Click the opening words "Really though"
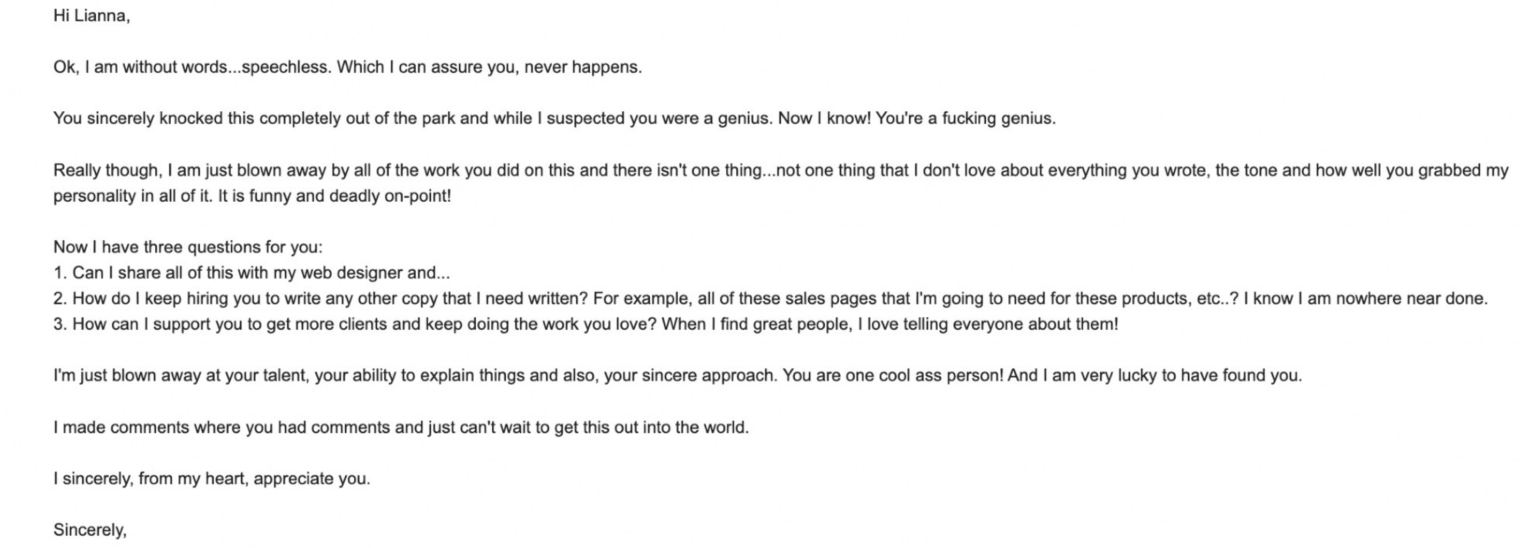This screenshot has width=1536, height=548. coord(103,170)
